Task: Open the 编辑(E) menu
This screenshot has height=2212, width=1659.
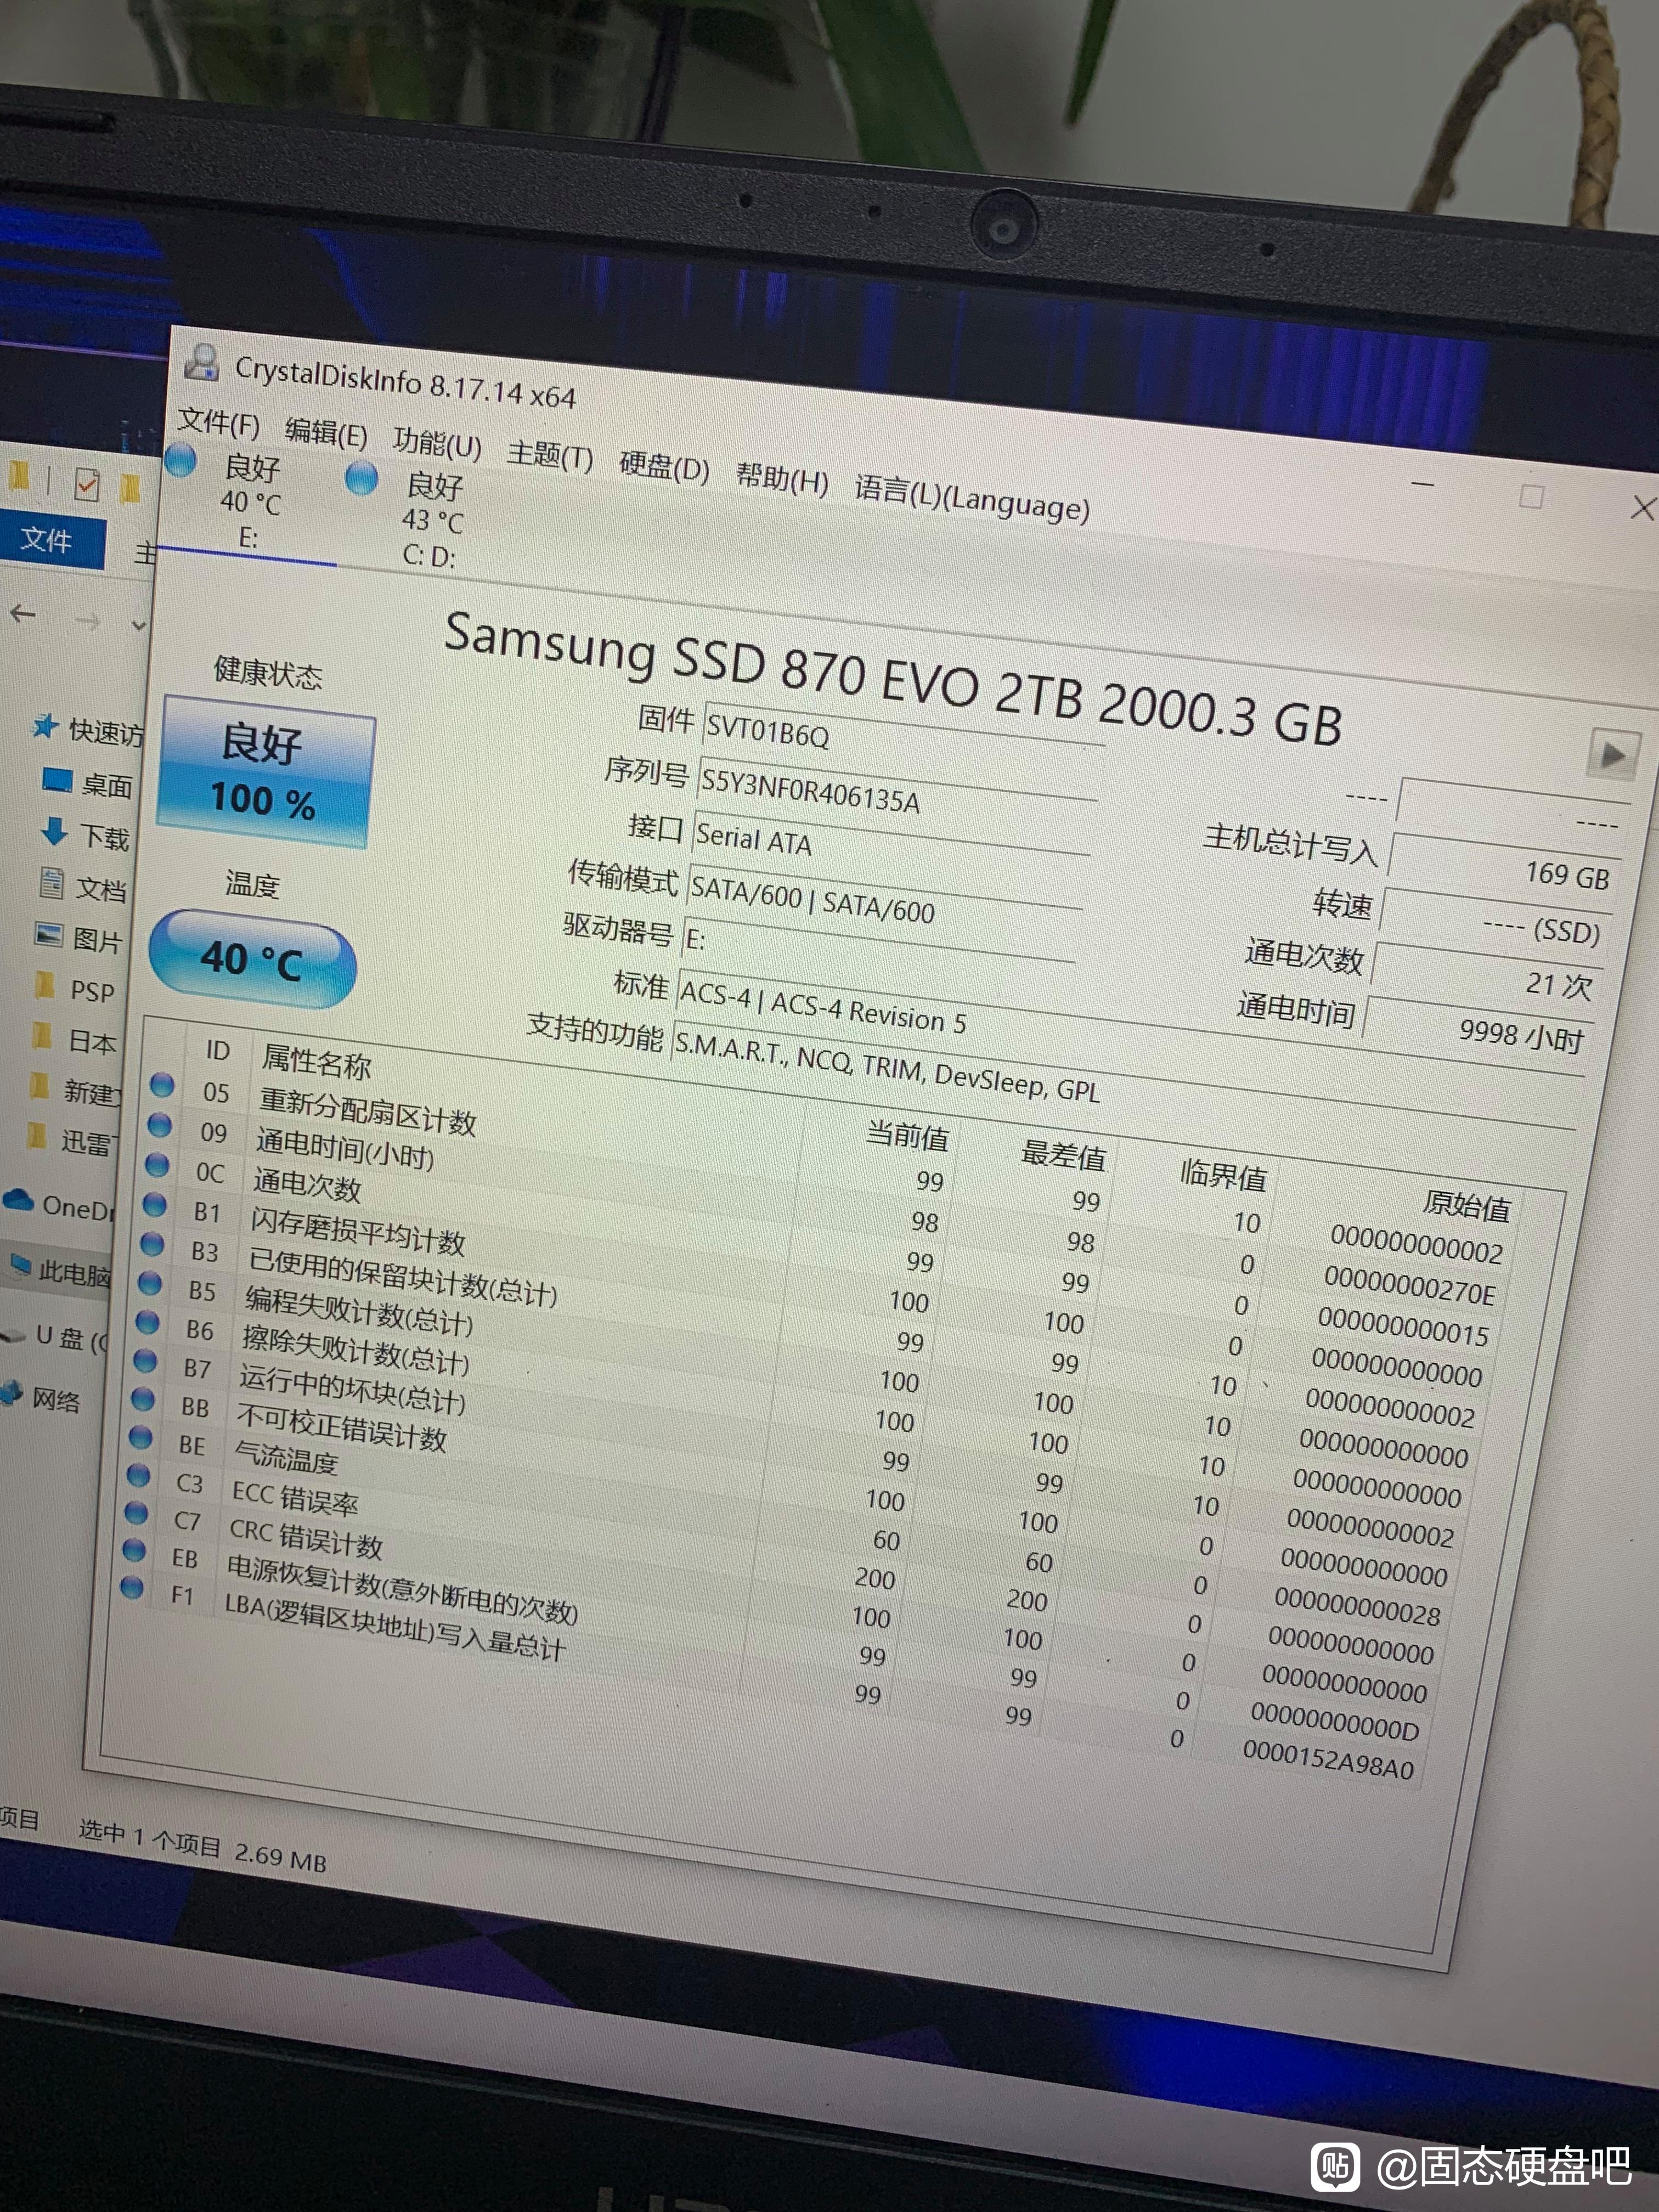Action: coord(326,433)
